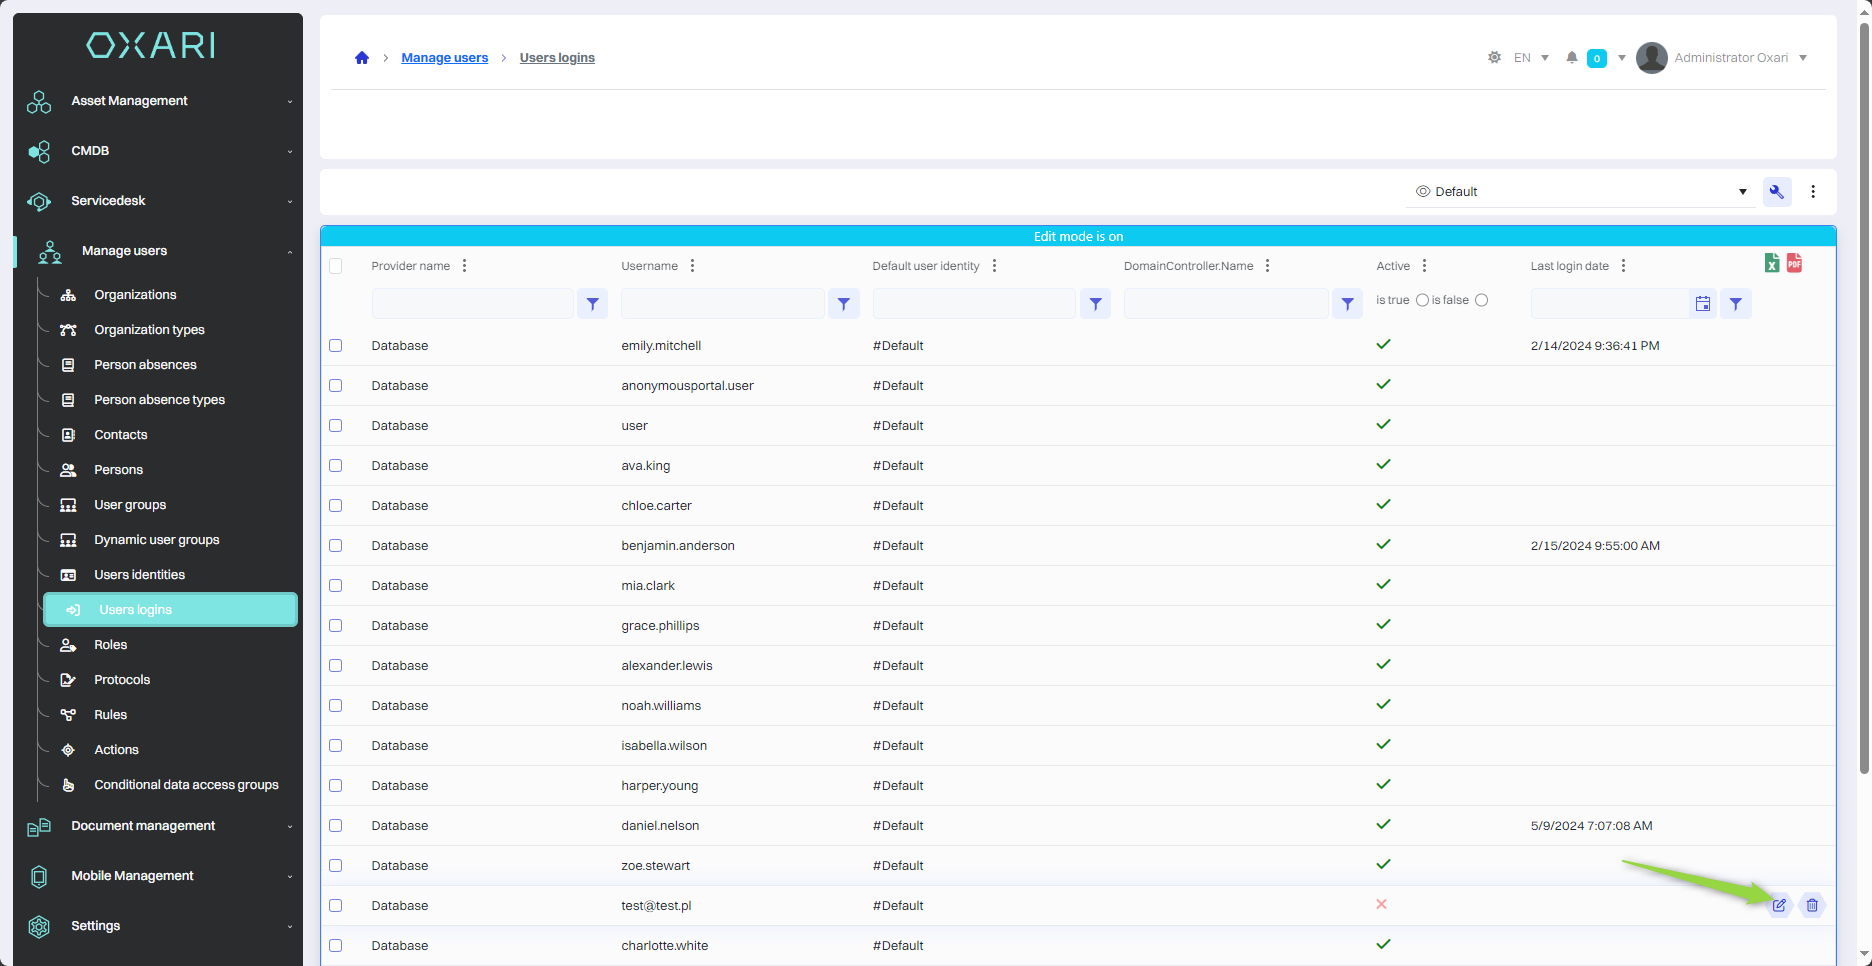The image size is (1872, 966).
Task: Open the Provider name column options menu
Action: coord(464,266)
